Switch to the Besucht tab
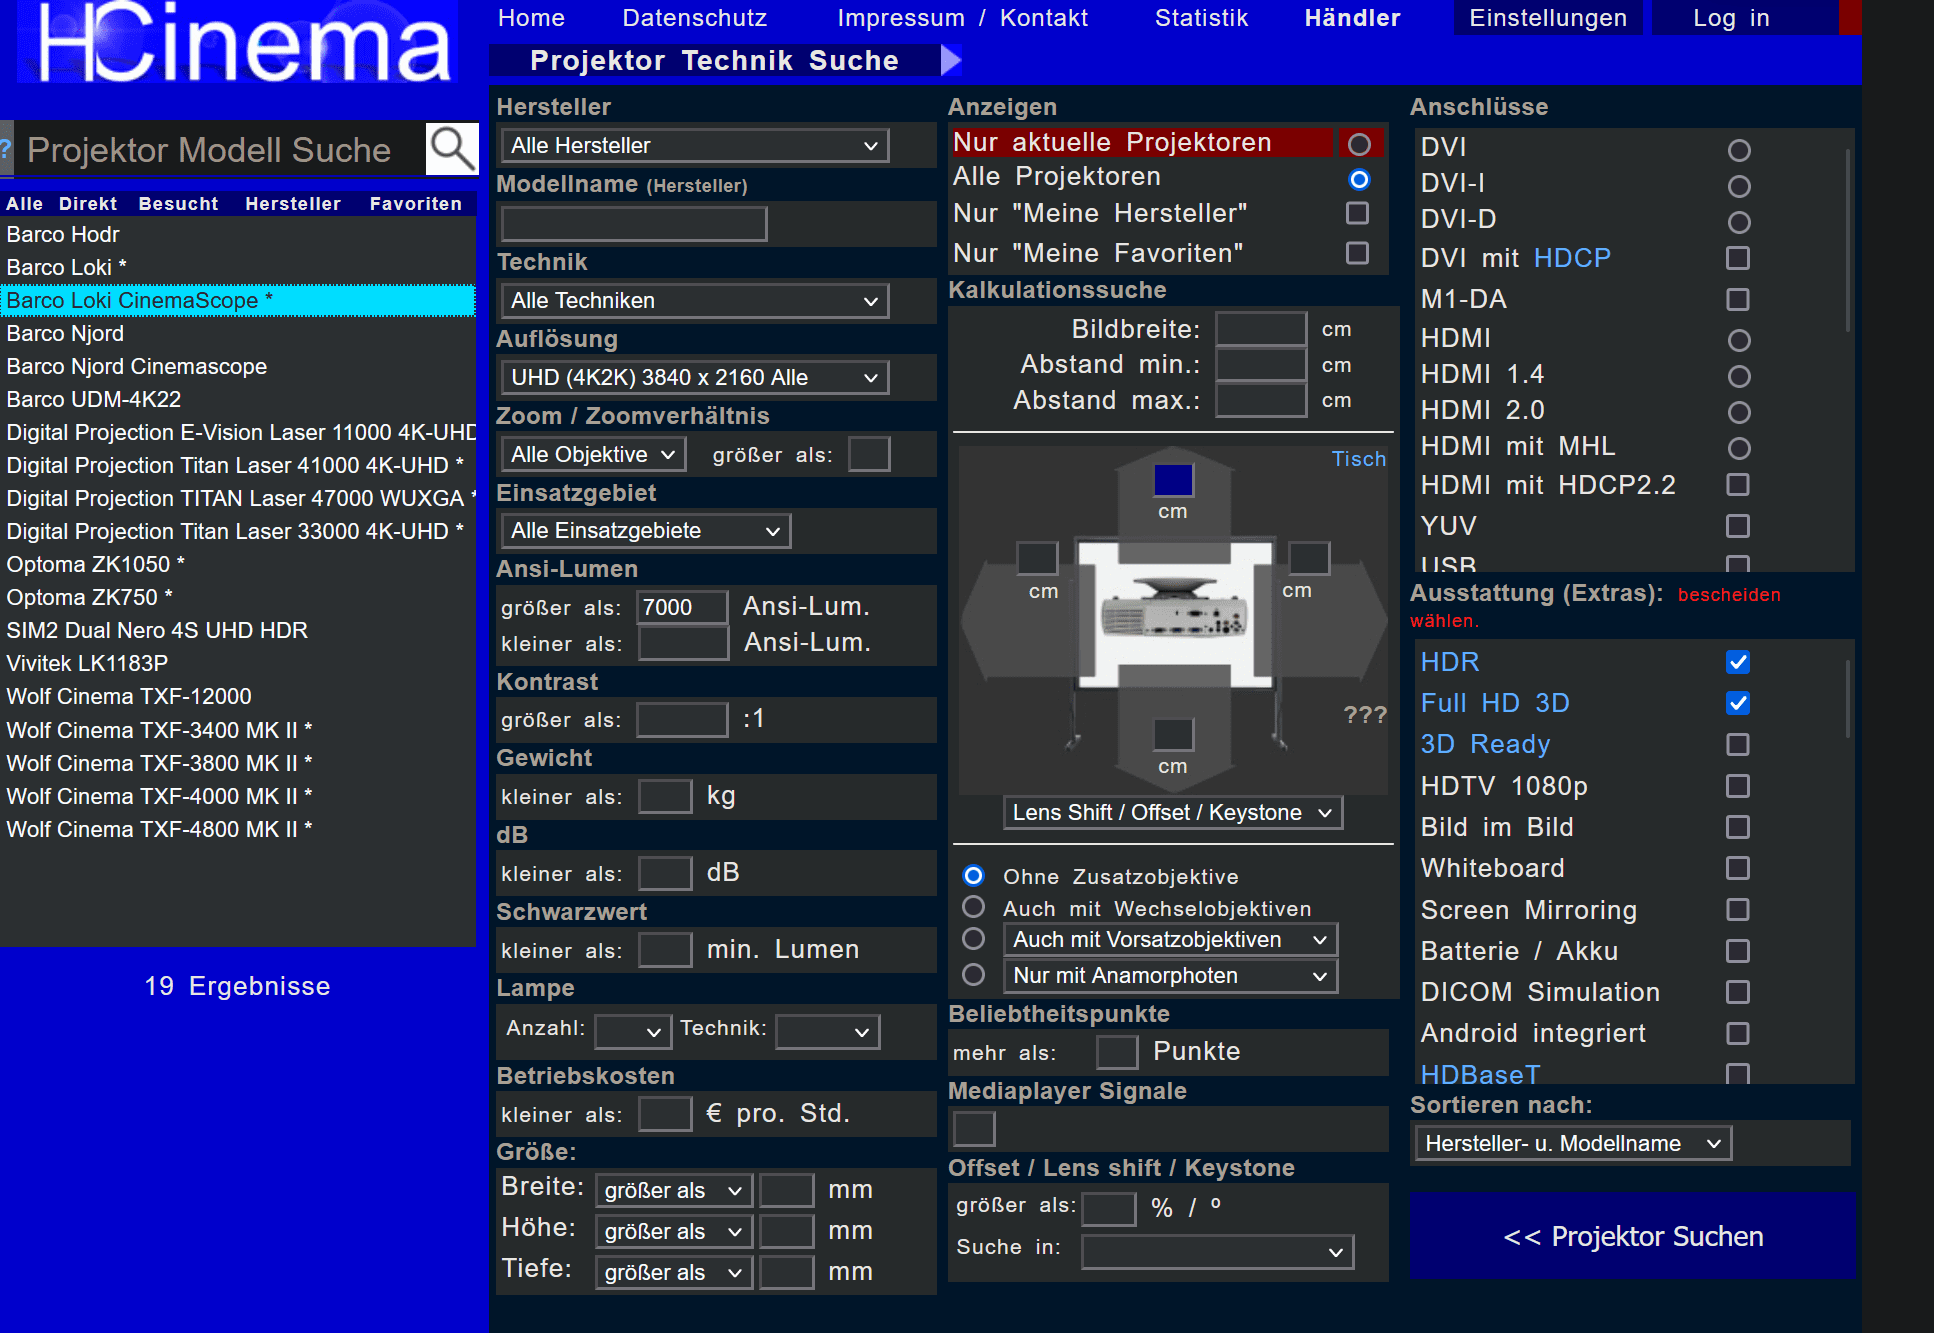The width and height of the screenshot is (1934, 1333). 178,204
